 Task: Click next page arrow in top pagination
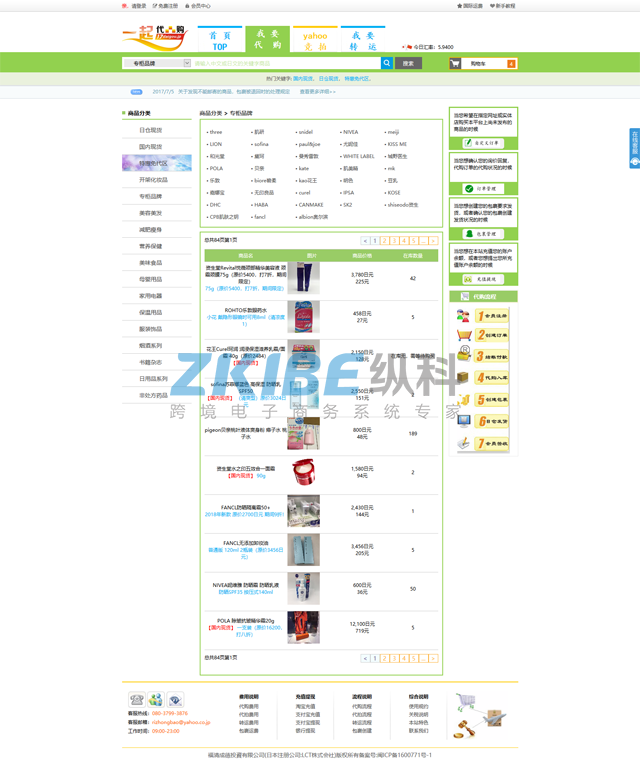point(433,241)
